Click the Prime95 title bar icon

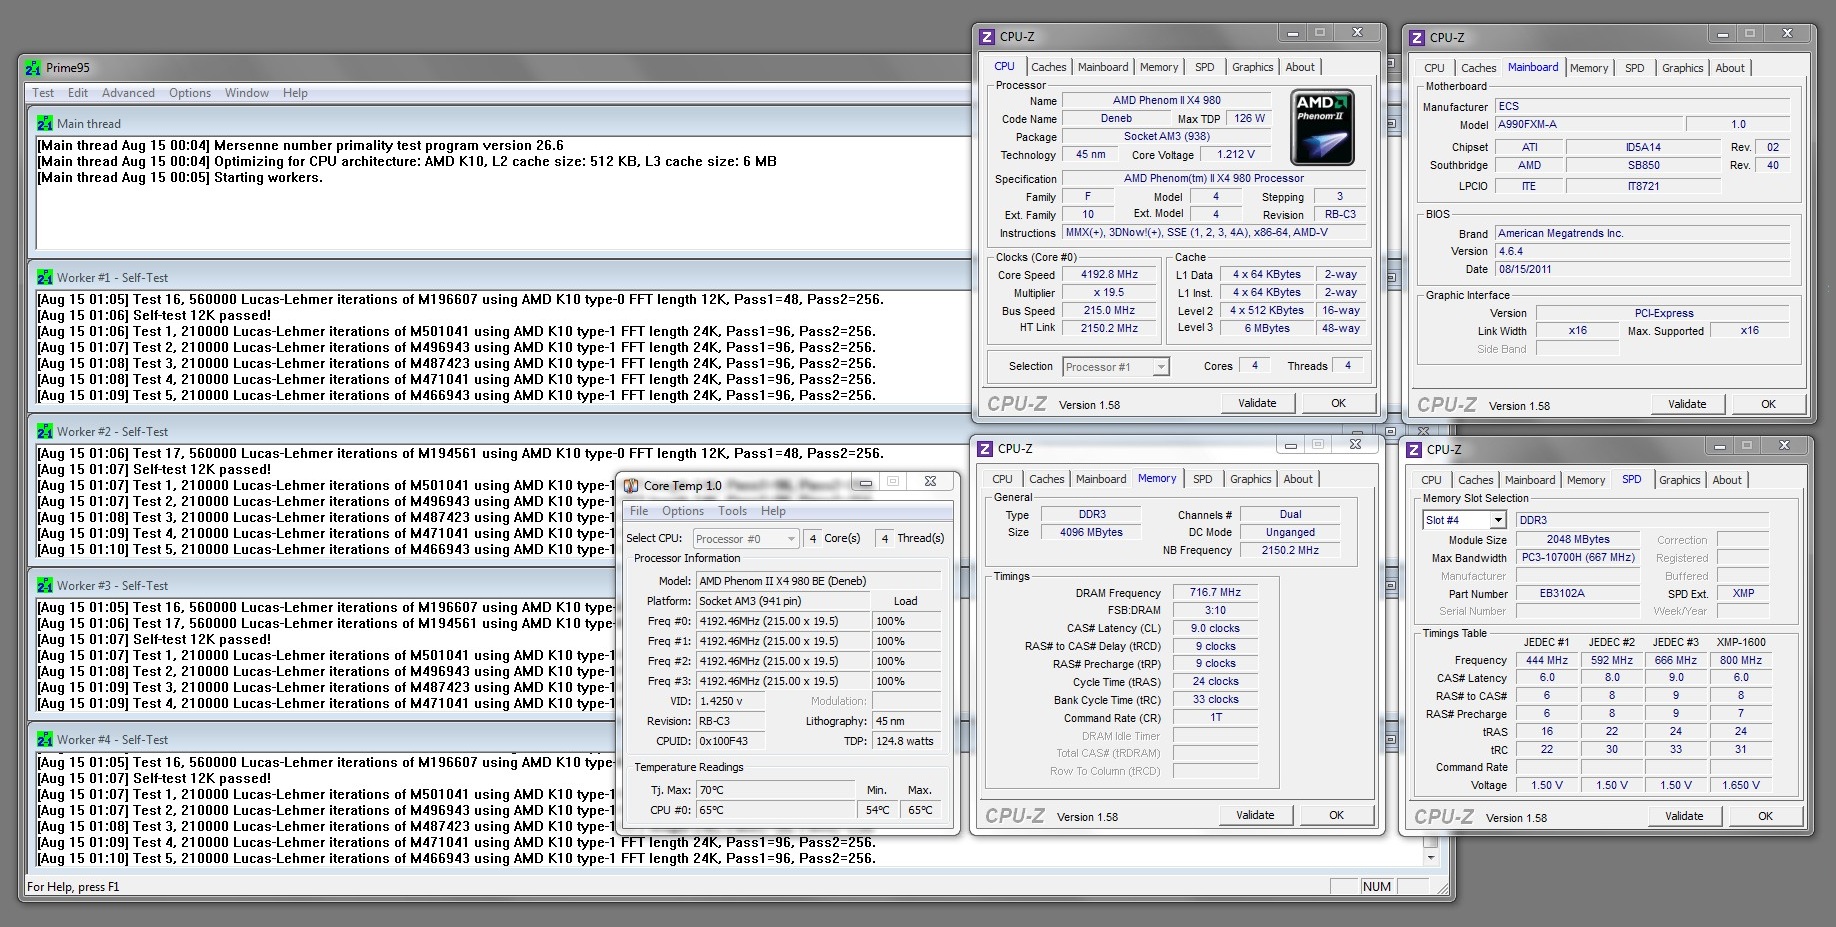(x=33, y=68)
